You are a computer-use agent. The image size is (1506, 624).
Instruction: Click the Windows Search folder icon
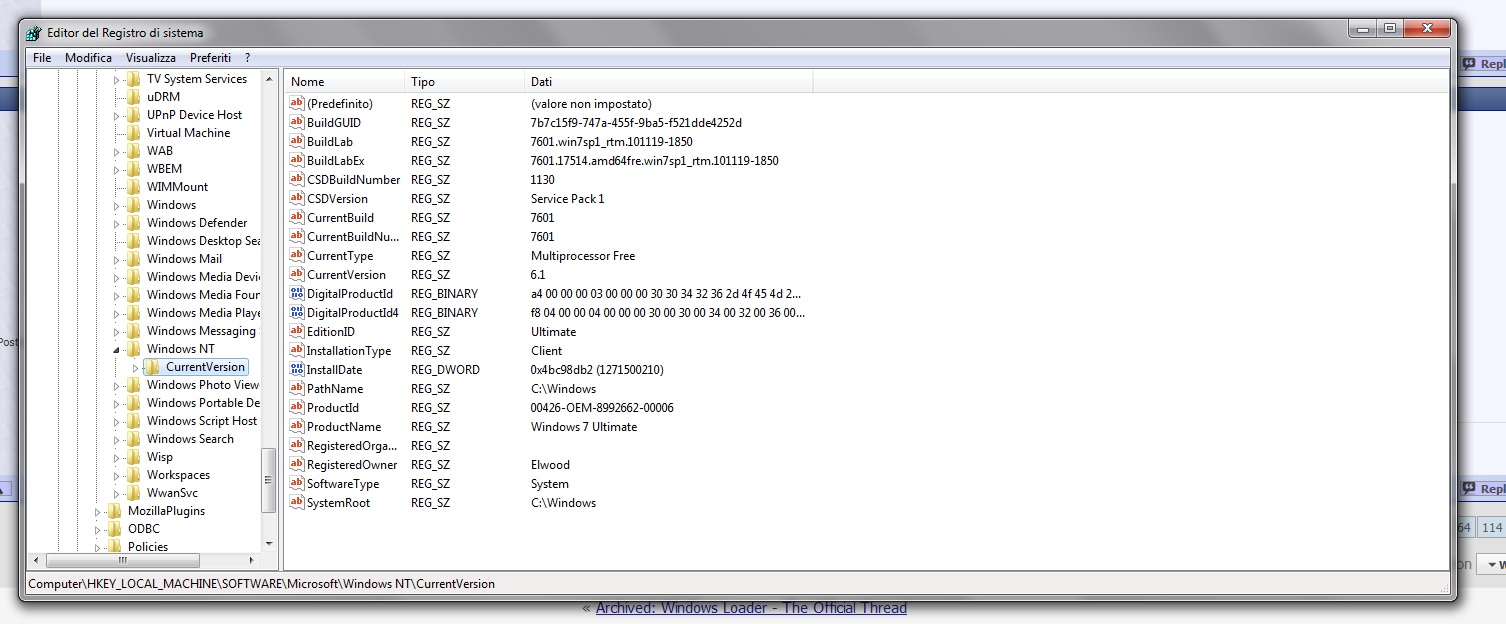tap(134, 439)
